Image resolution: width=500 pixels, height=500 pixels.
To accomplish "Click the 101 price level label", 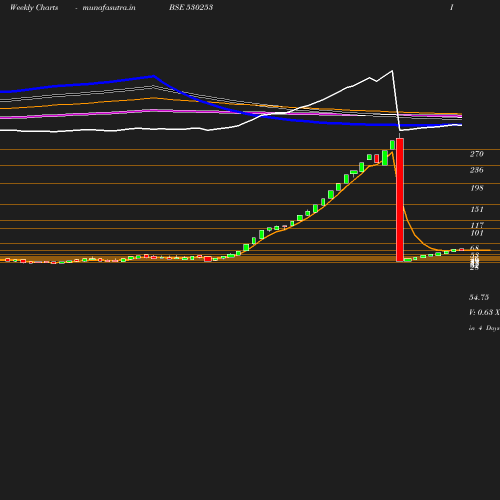I will coord(477,233).
